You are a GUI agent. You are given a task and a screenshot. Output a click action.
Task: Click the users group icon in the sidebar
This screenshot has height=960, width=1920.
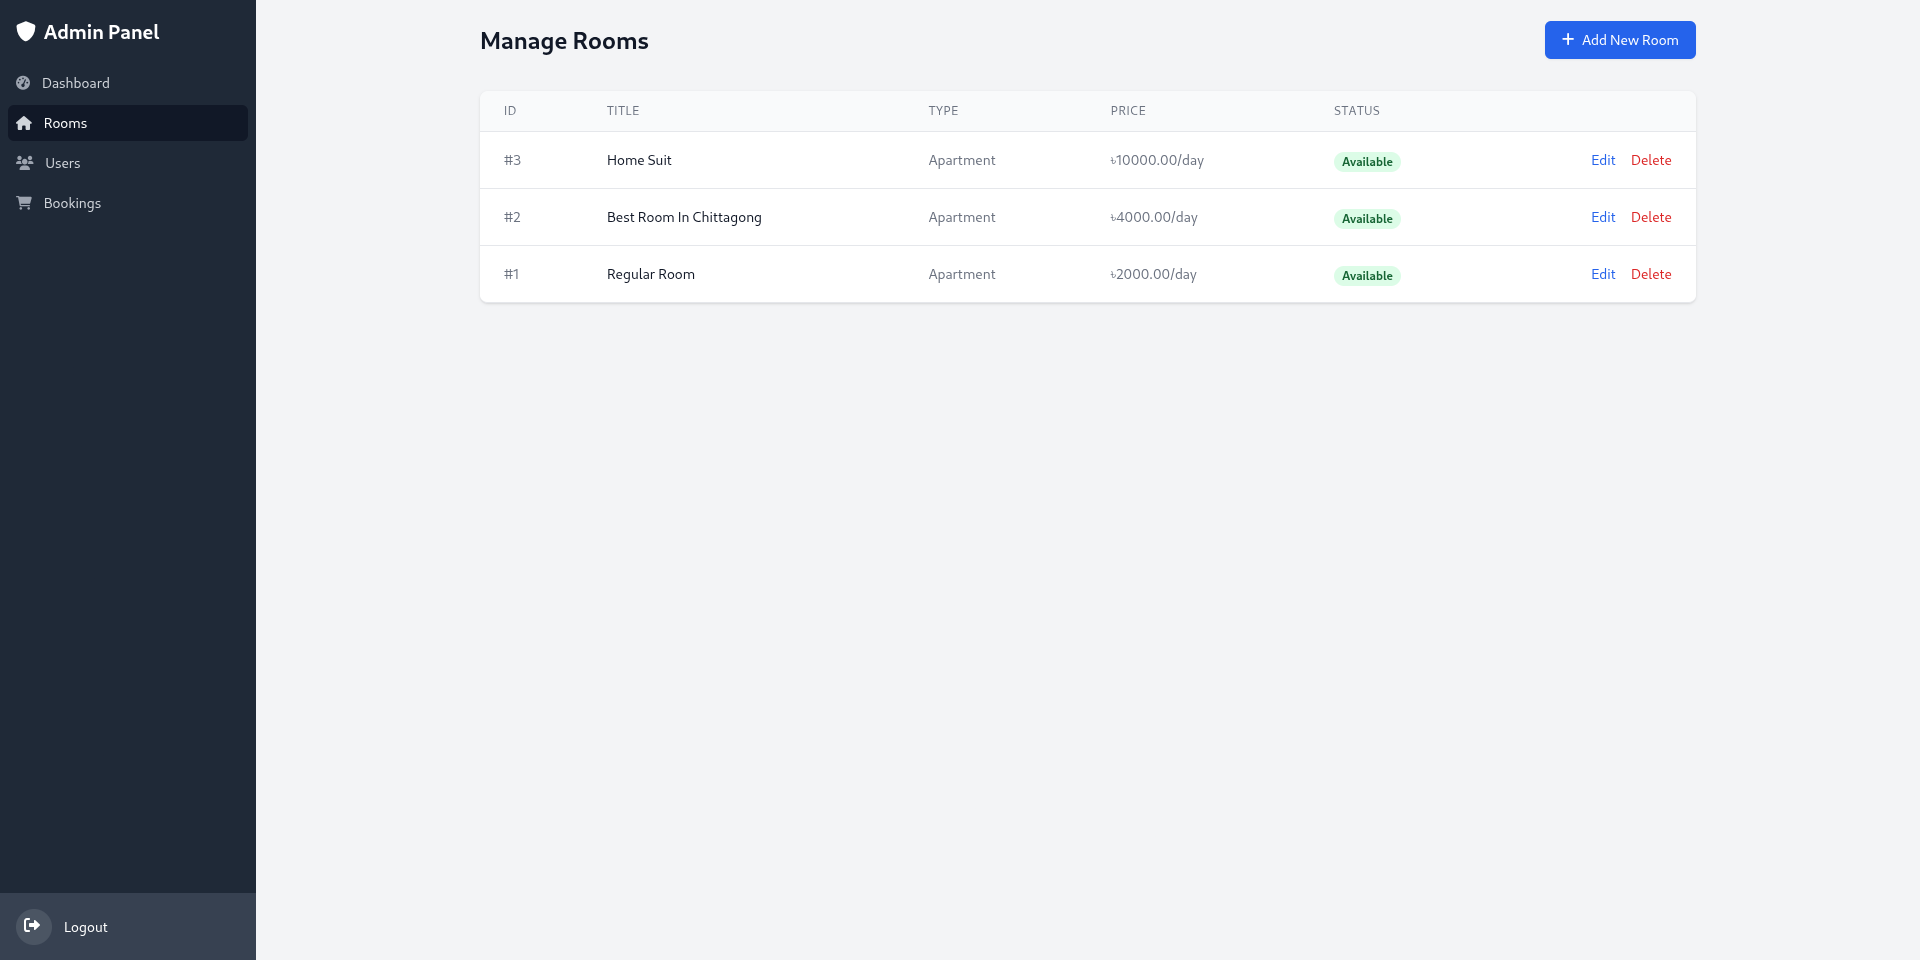click(23, 162)
